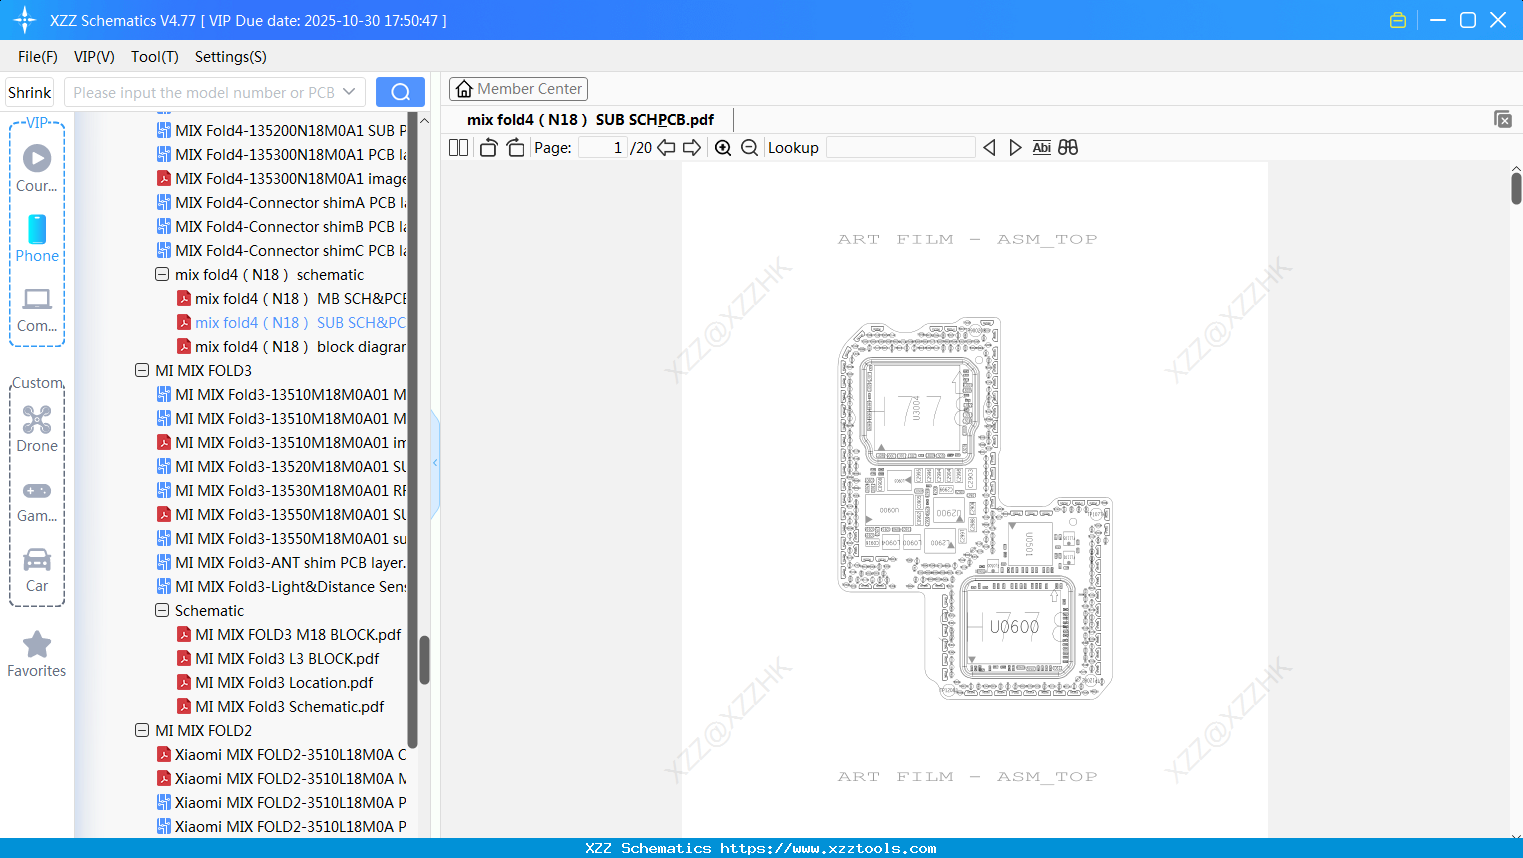The height and width of the screenshot is (858, 1523).
Task: Select the mix fold4 (N18) SUB SCHPCB.pdf tab
Action: coord(590,120)
